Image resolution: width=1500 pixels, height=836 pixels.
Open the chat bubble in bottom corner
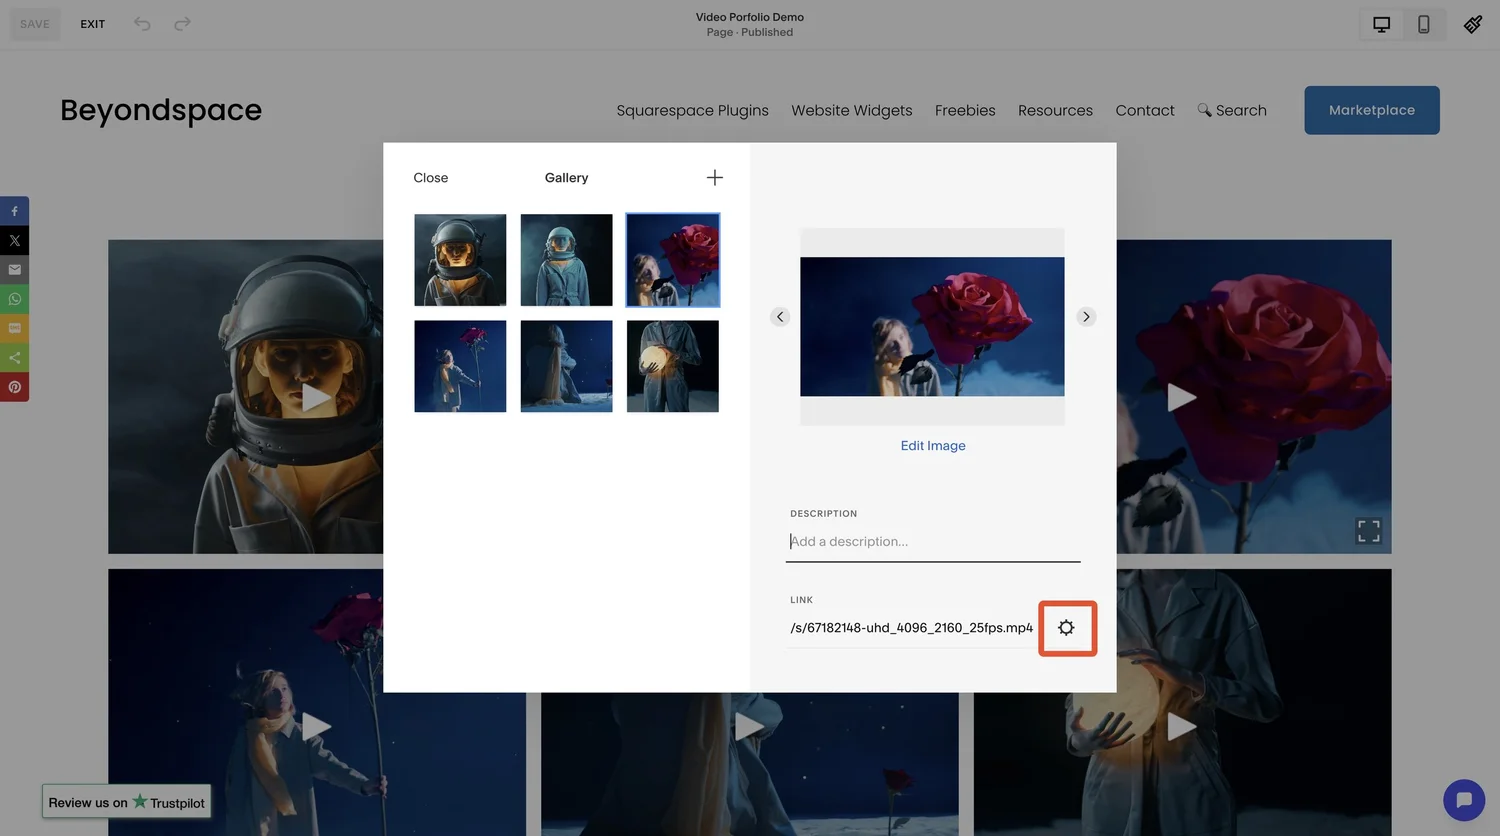coord(1464,799)
